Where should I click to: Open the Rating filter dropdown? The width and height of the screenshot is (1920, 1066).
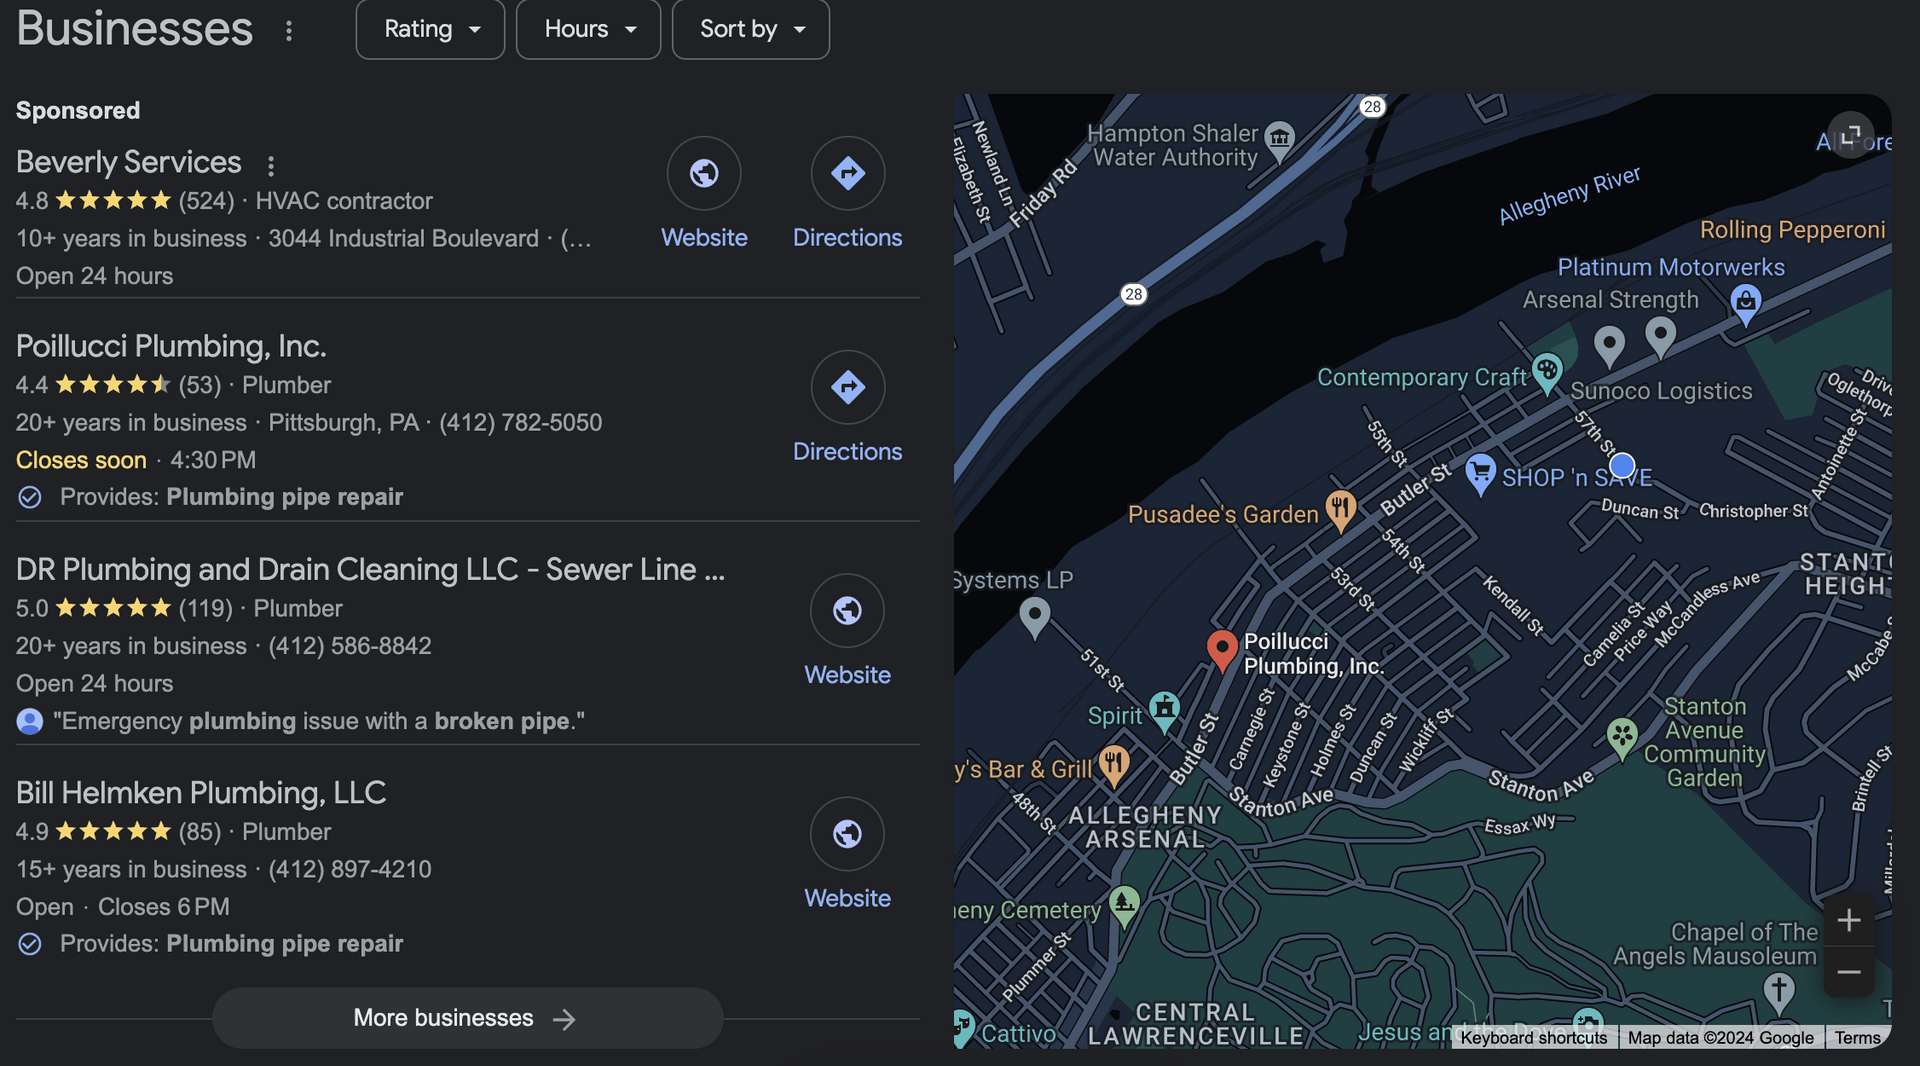coord(430,29)
